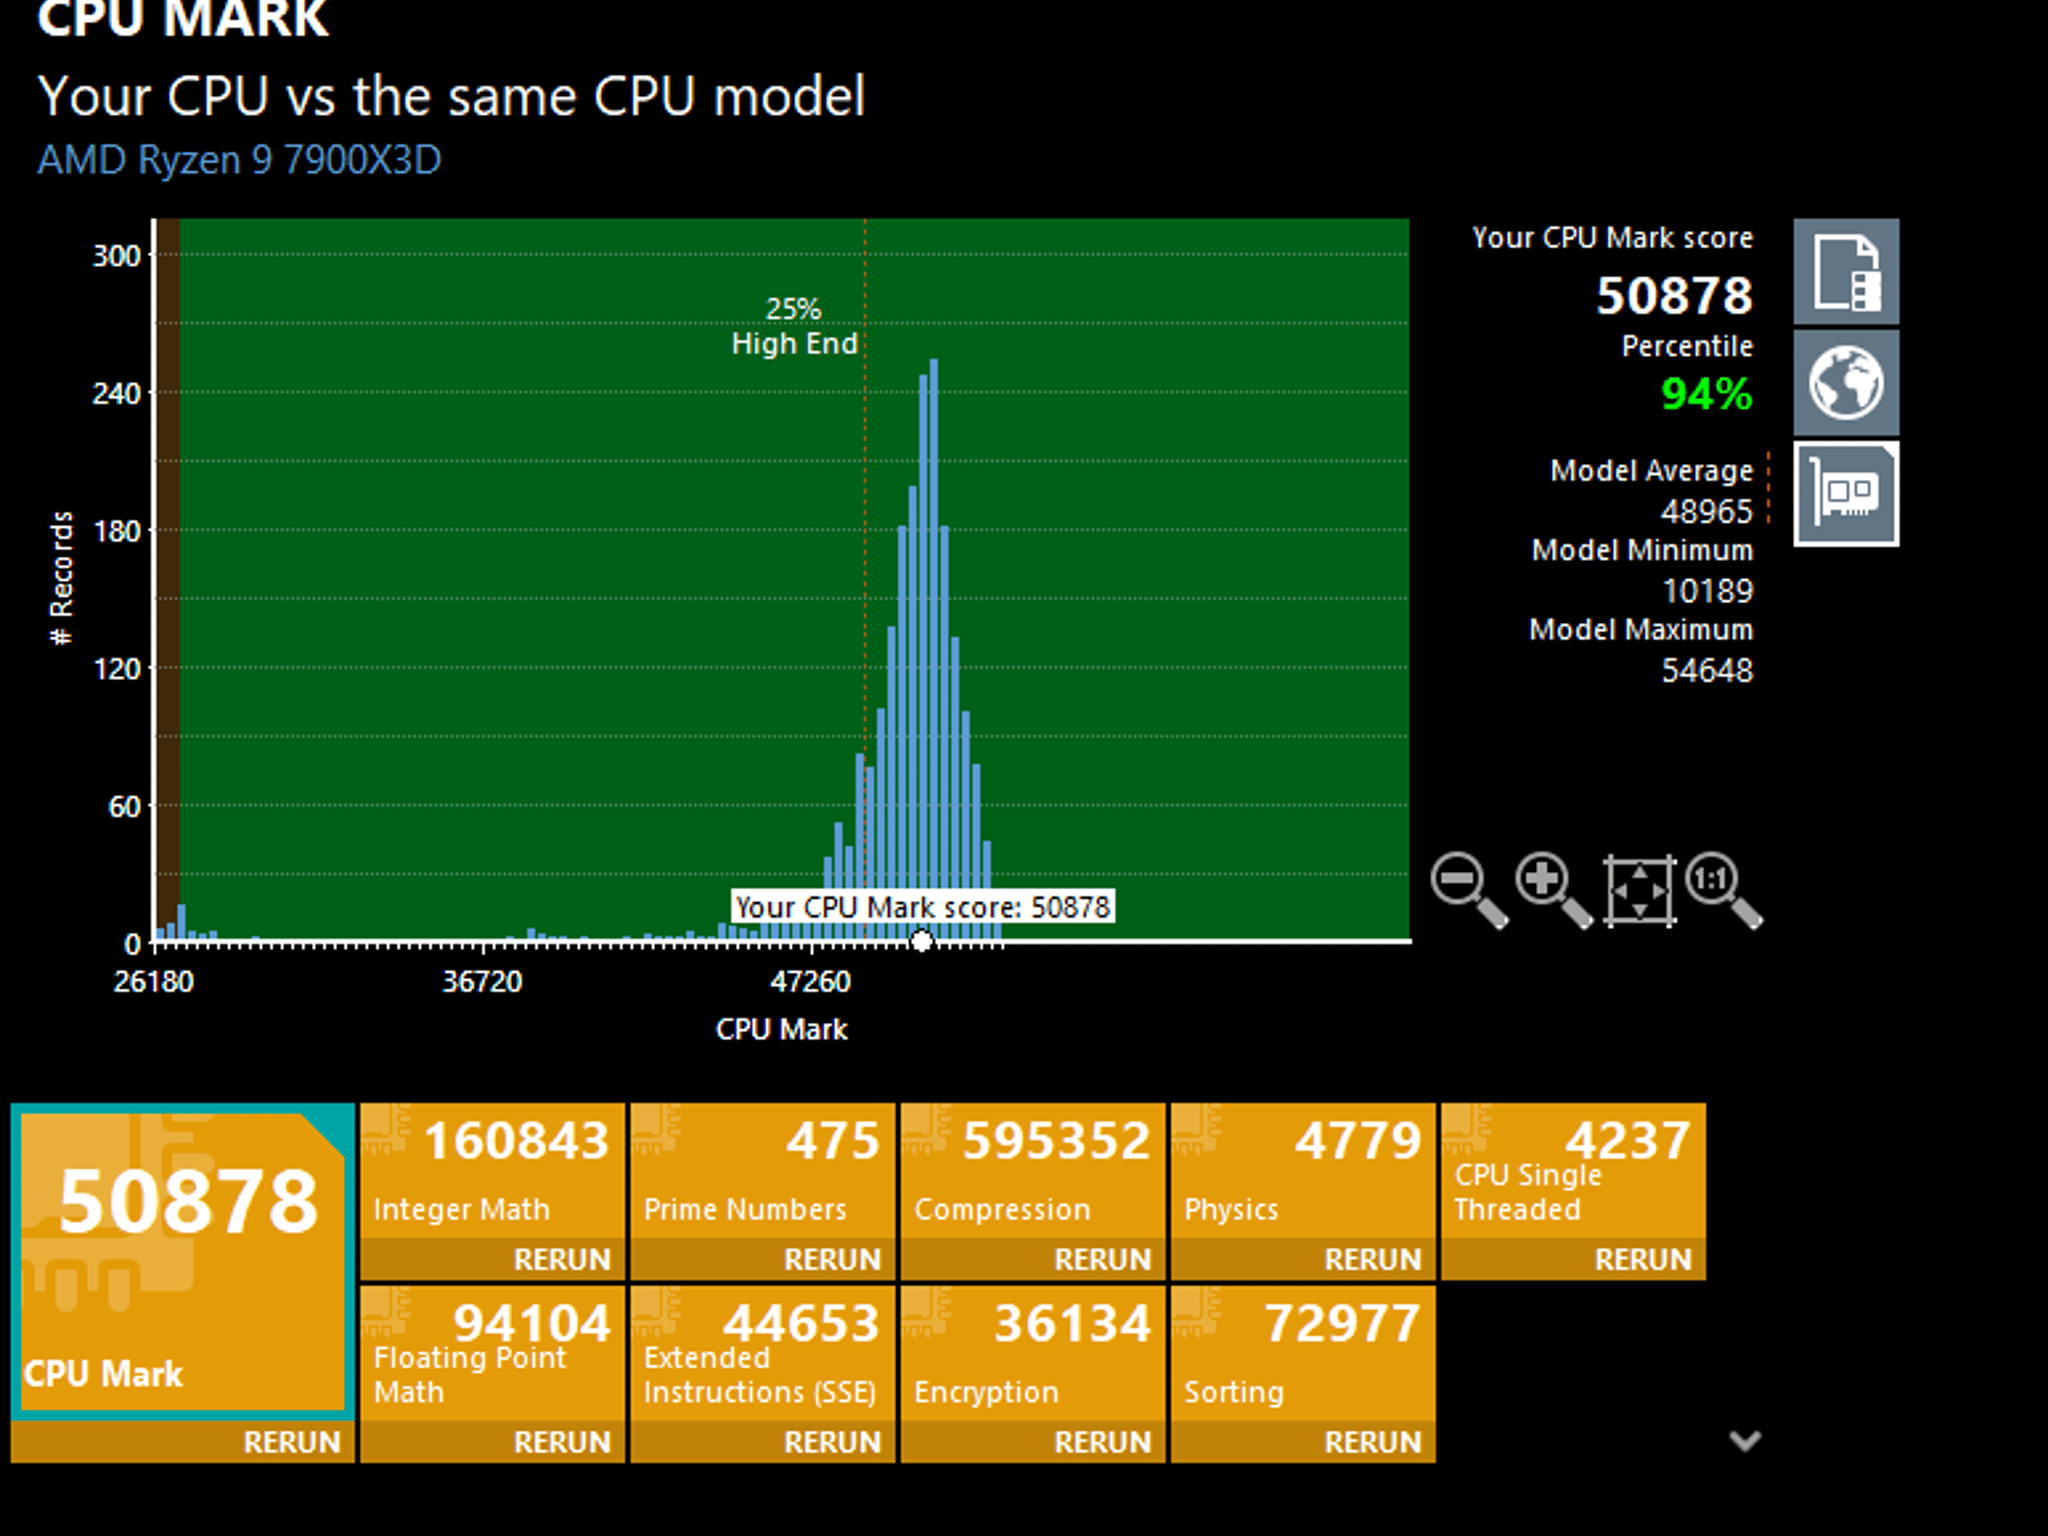
Task: Click the Model Minimum value 10189
Action: (x=1707, y=591)
